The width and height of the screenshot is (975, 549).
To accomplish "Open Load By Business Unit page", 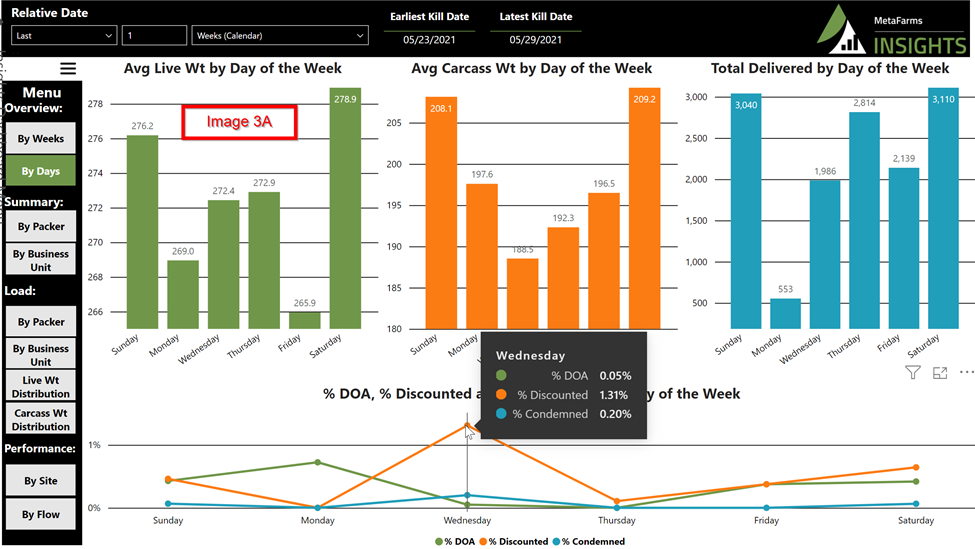I will click(40, 354).
